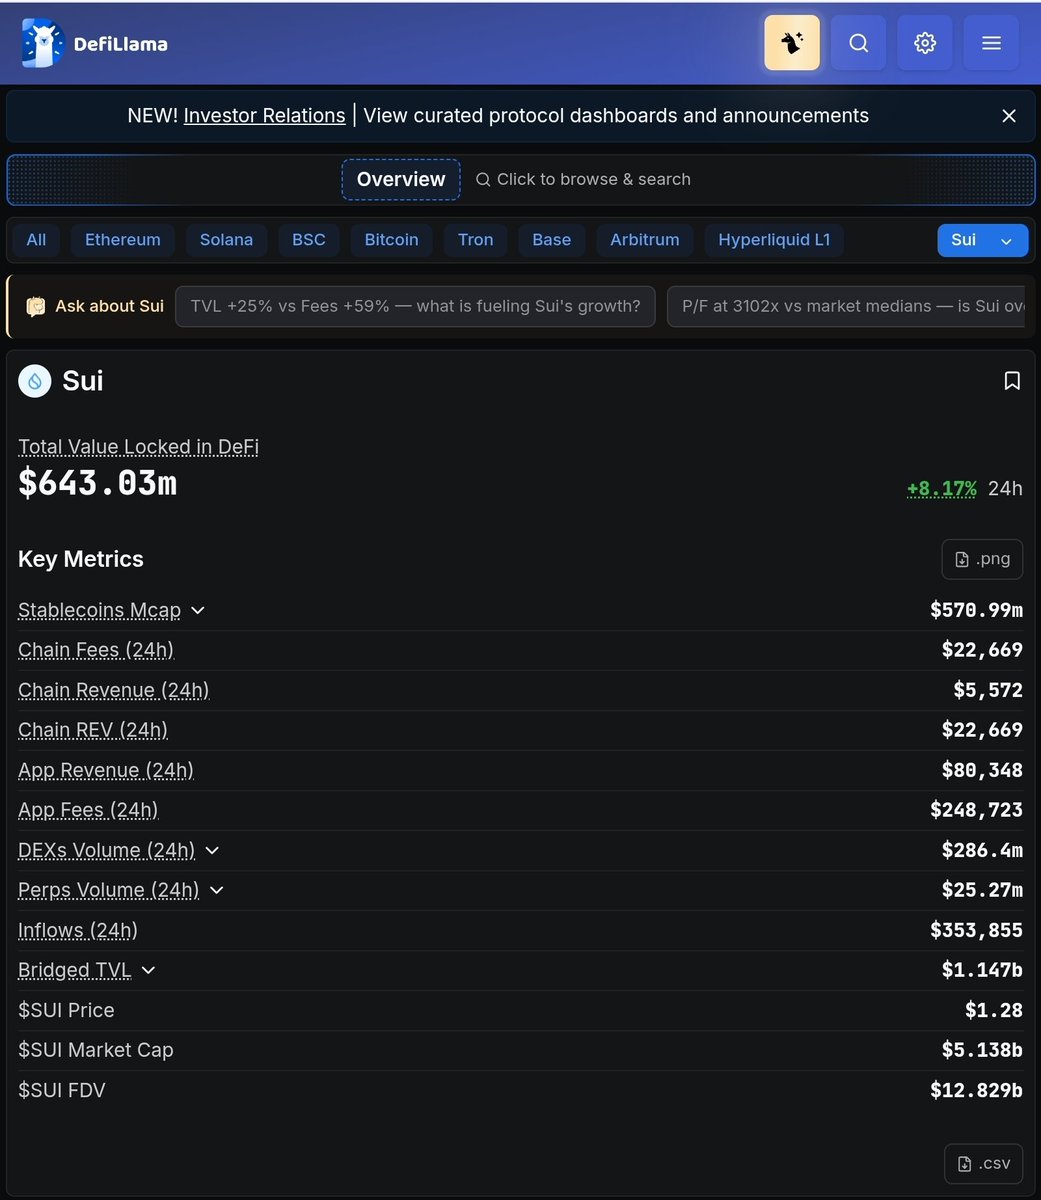Screen dimensions: 1041x1200
Task: Click the $5.138b market cap value
Action: pos(982,1050)
